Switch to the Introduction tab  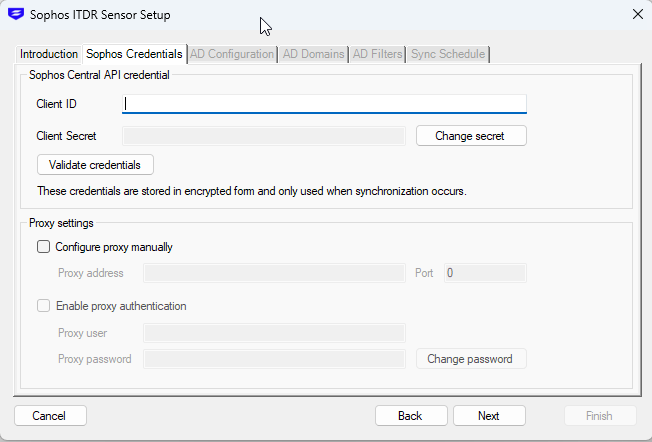pos(49,54)
